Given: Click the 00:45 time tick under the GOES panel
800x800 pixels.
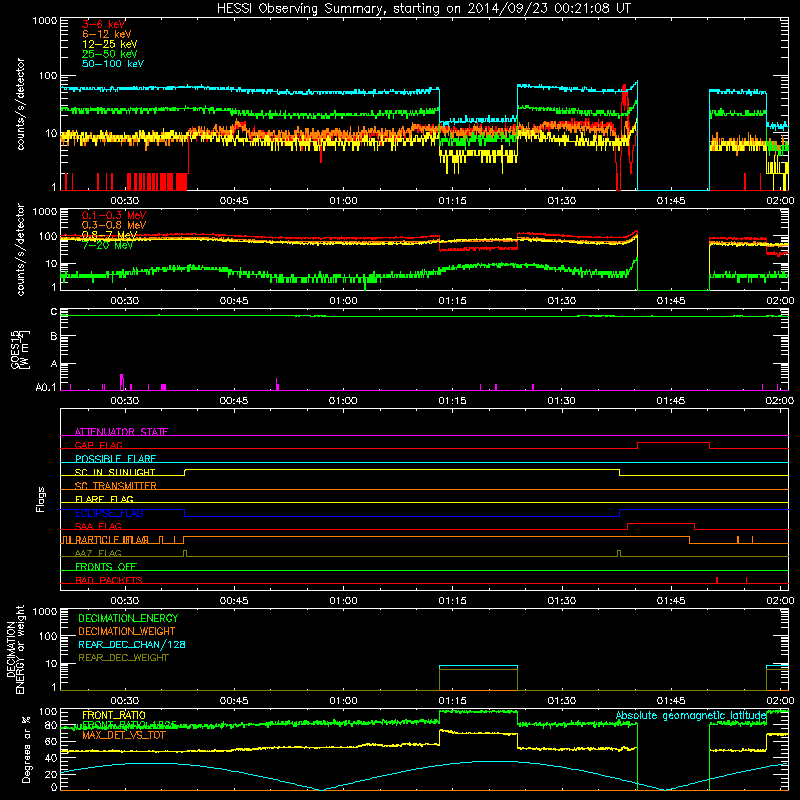Looking at the screenshot, I should point(234,401).
